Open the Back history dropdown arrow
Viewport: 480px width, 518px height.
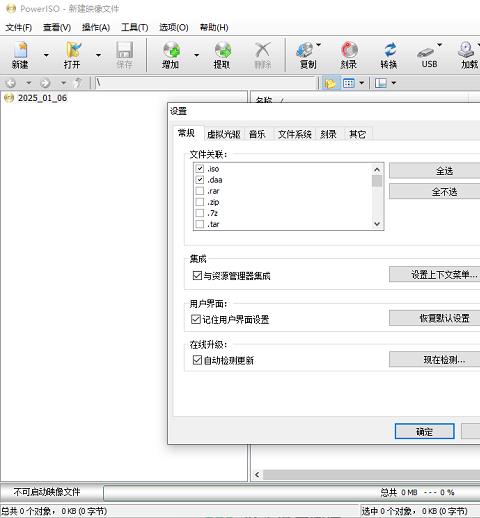[29, 83]
